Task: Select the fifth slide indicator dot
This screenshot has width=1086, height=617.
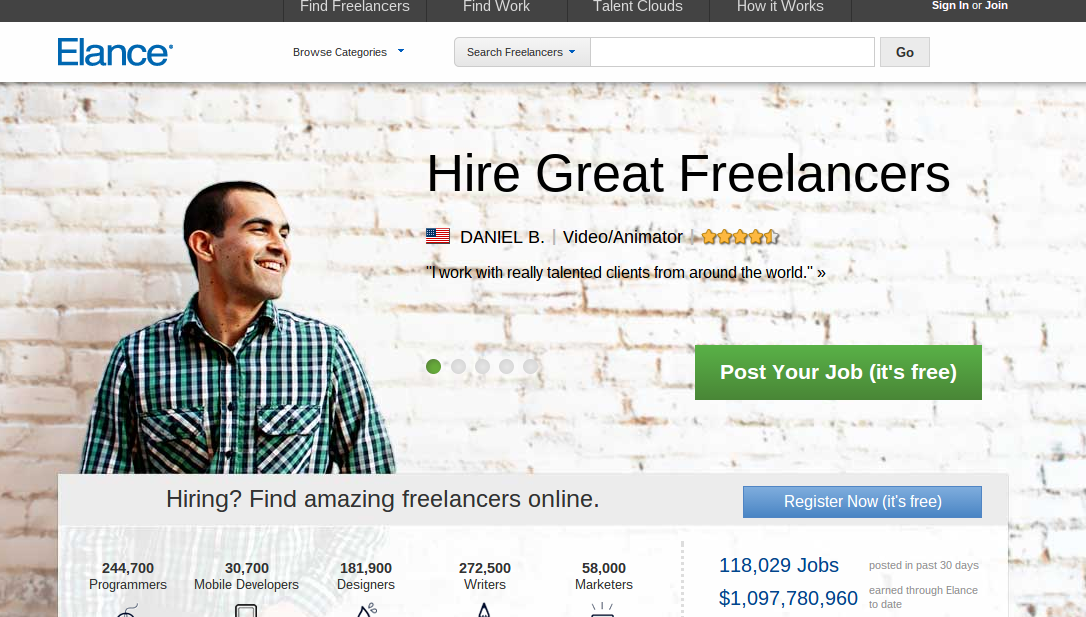Action: pyautogui.click(x=531, y=366)
